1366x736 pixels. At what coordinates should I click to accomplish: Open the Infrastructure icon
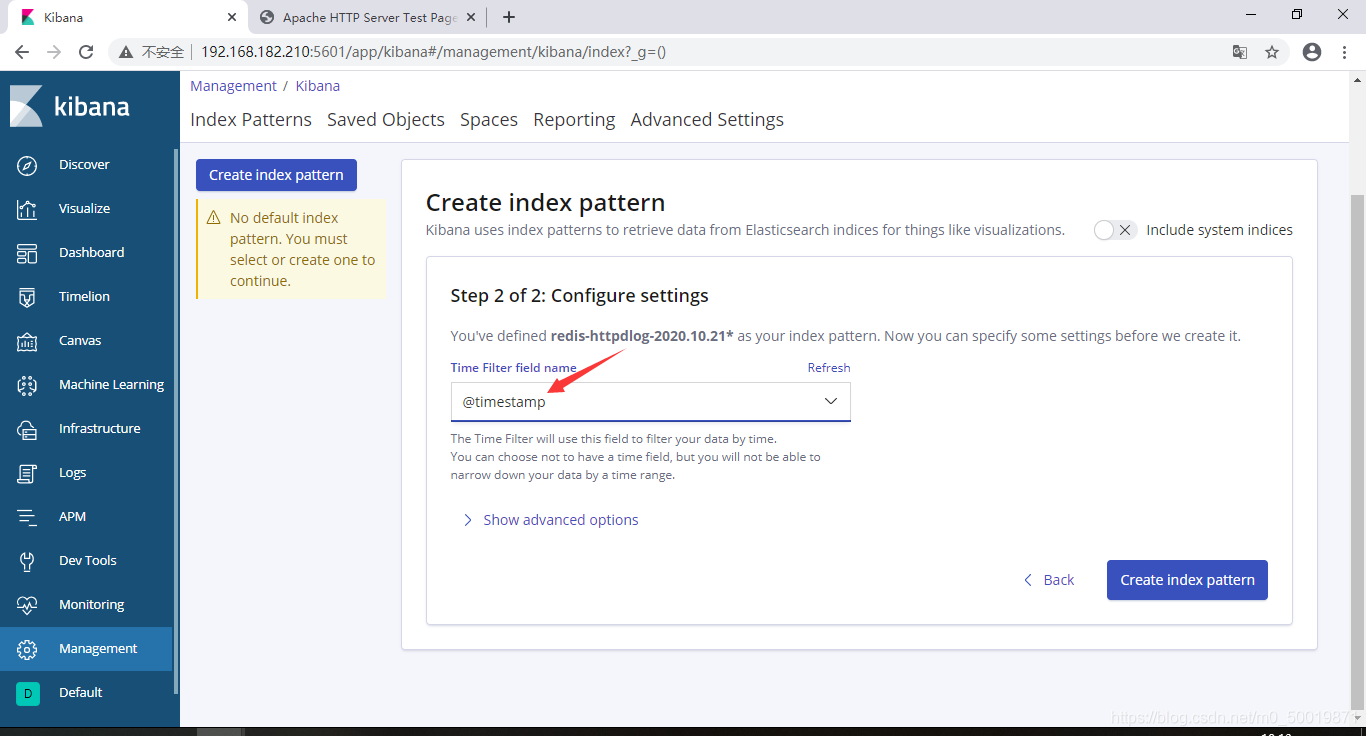point(27,429)
